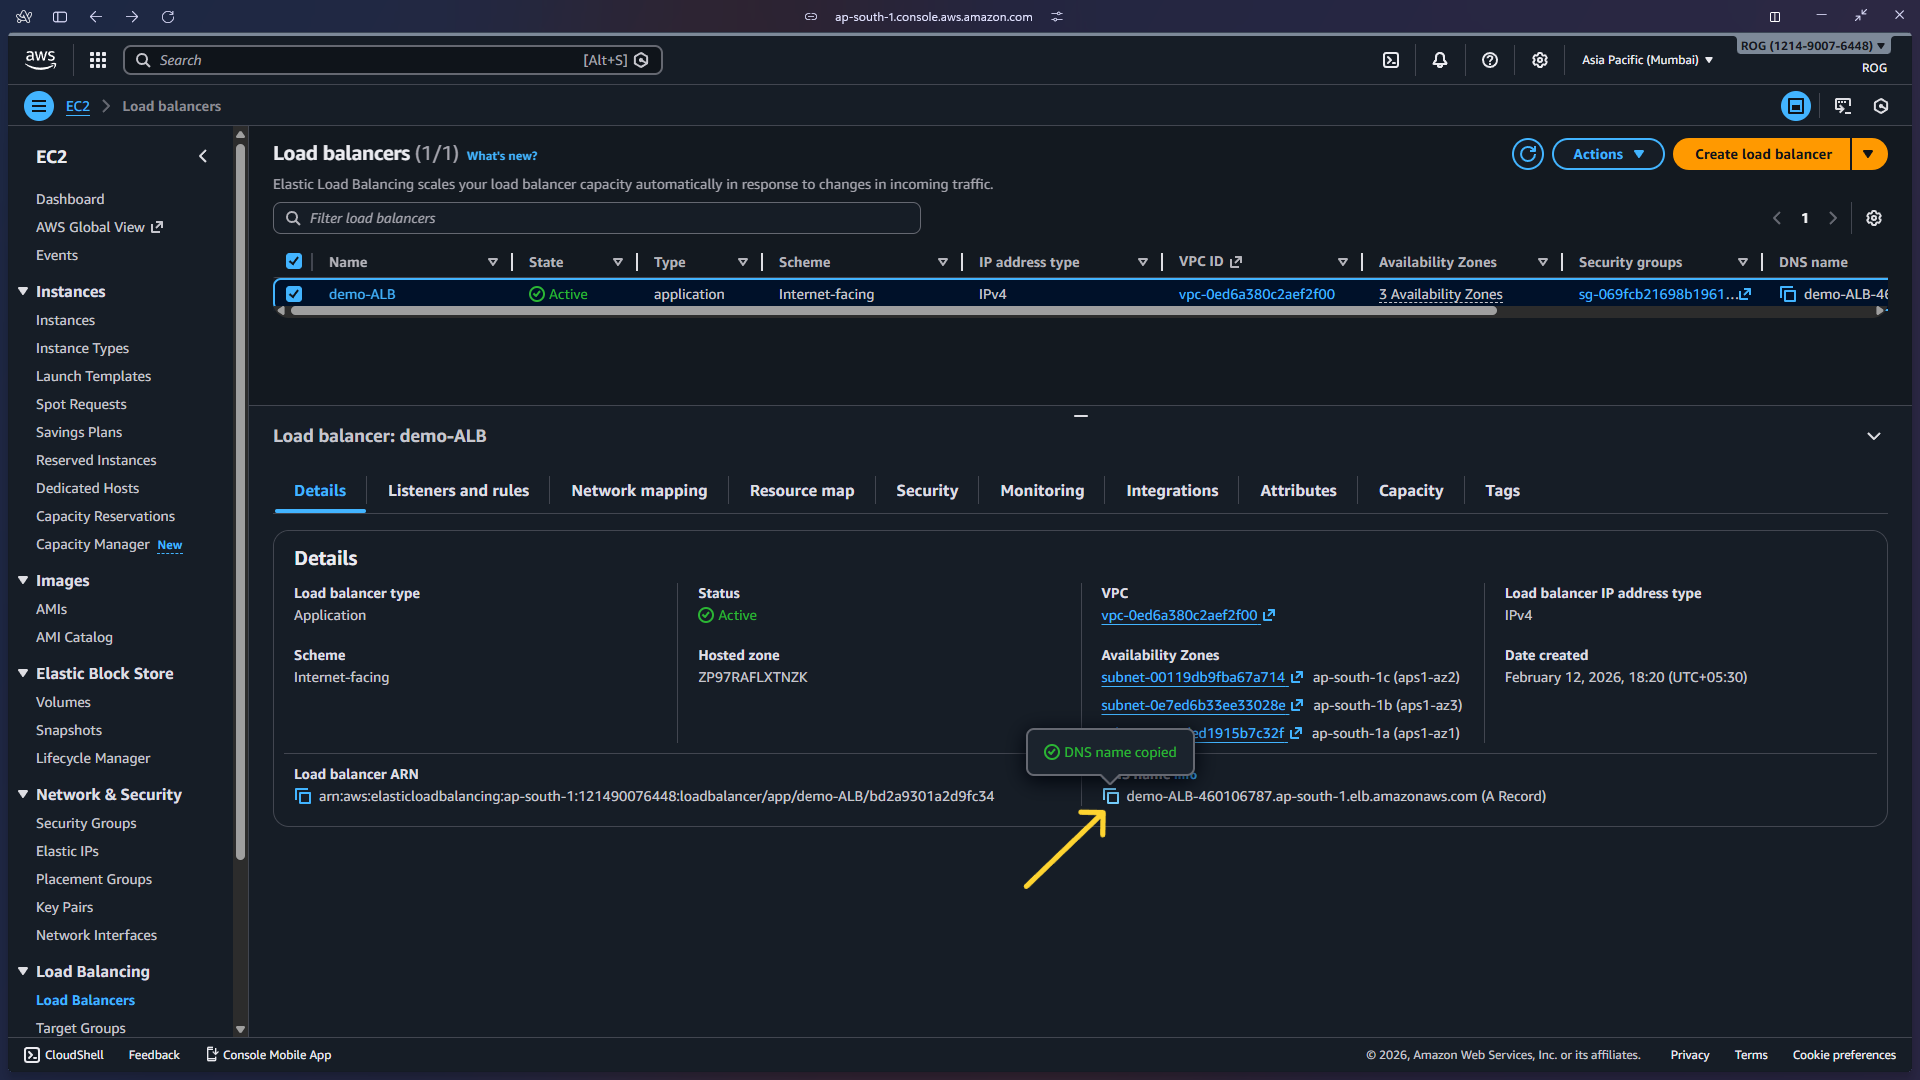Collapse the Elastic Block Store section
Screen dimensions: 1920x1080
[23, 673]
